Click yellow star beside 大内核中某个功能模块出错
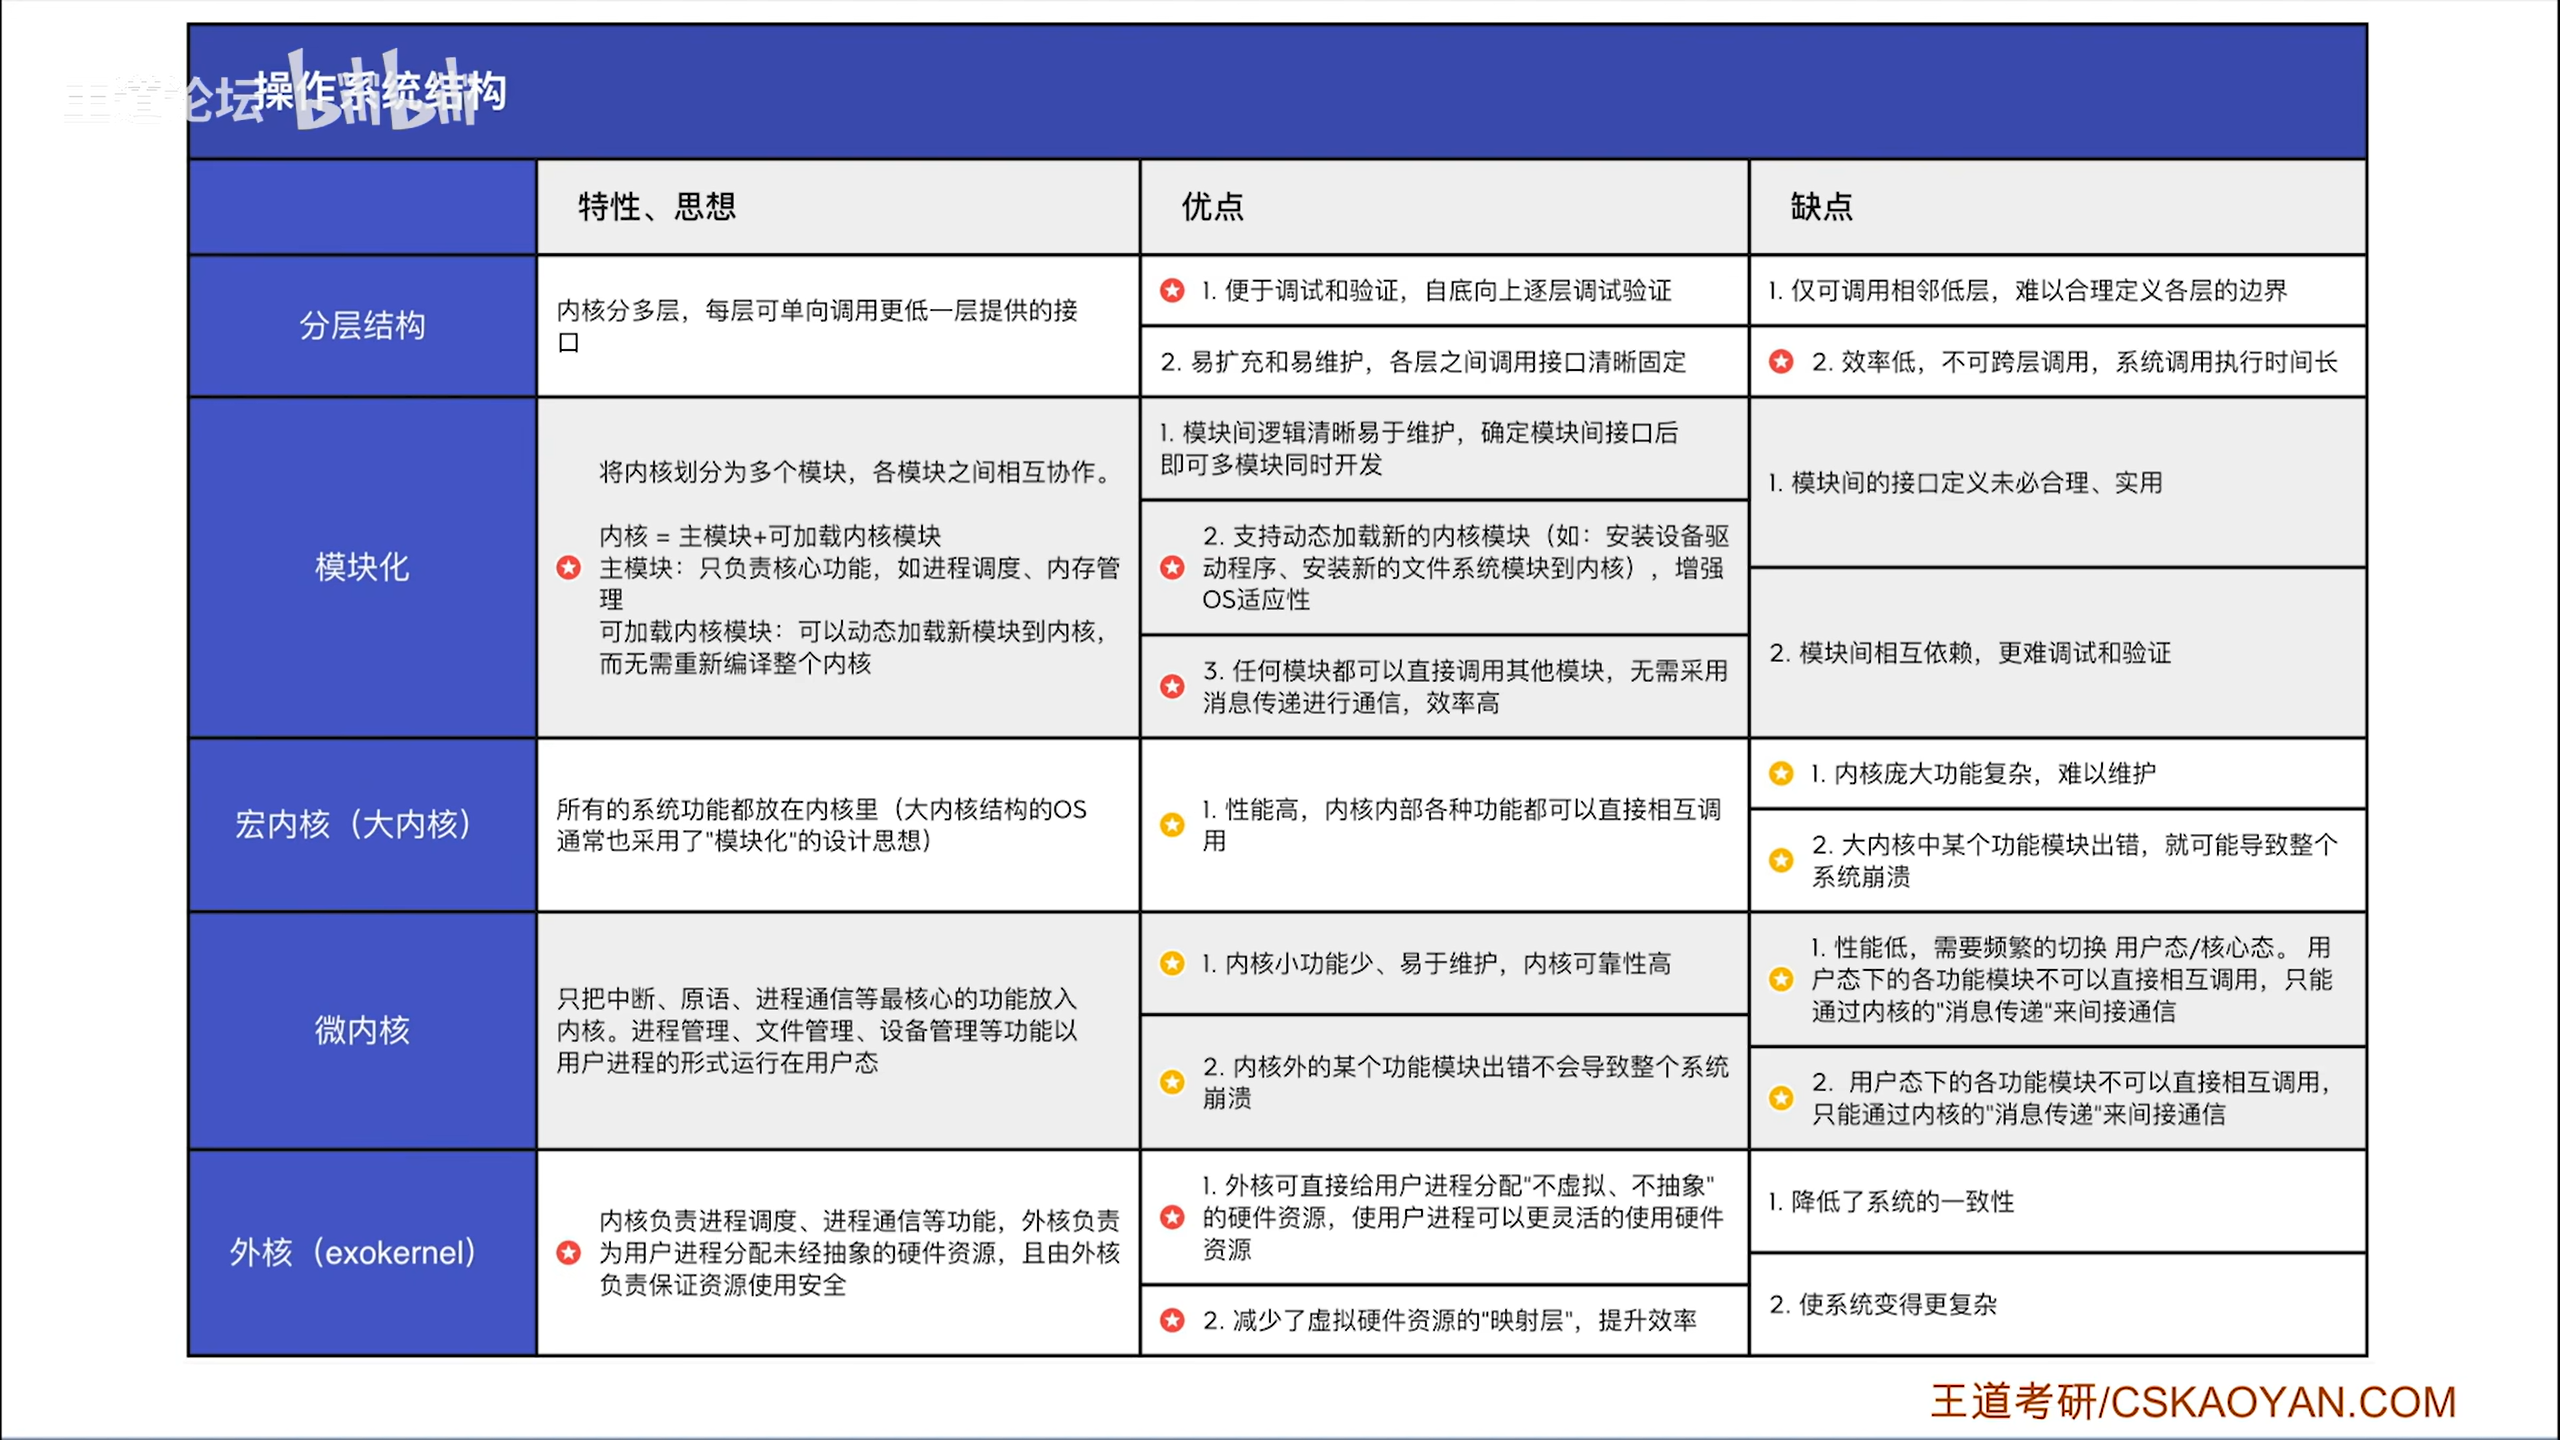Screen dimensions: 2560x1440 tap(1781, 860)
